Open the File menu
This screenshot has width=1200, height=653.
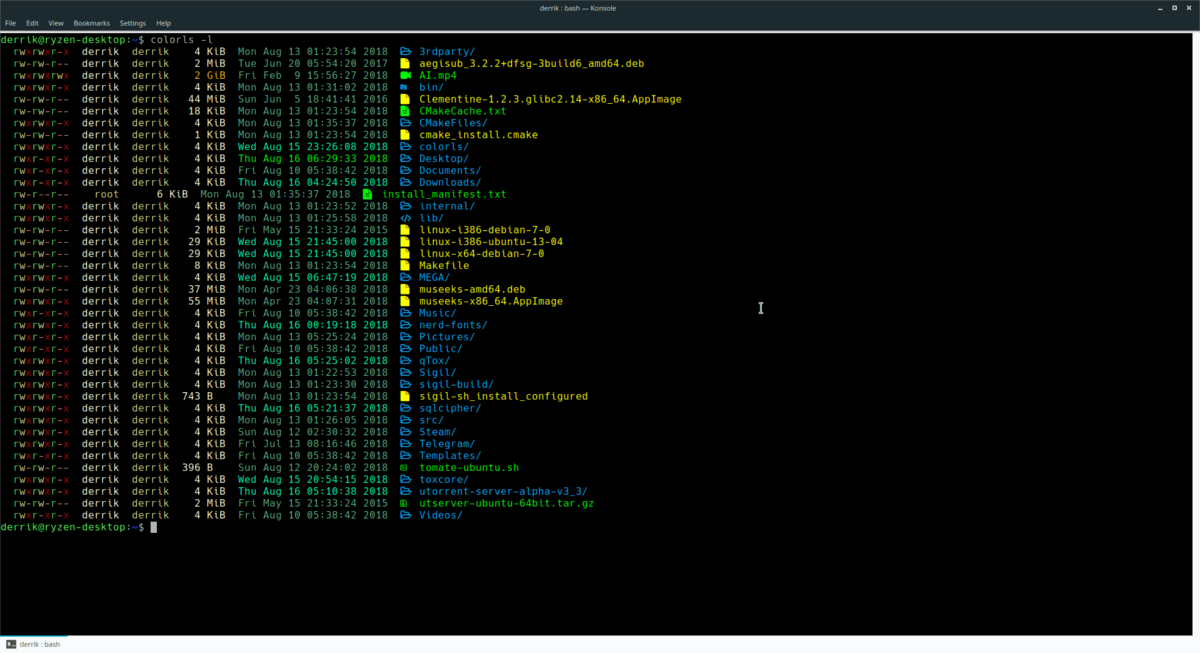(x=10, y=22)
